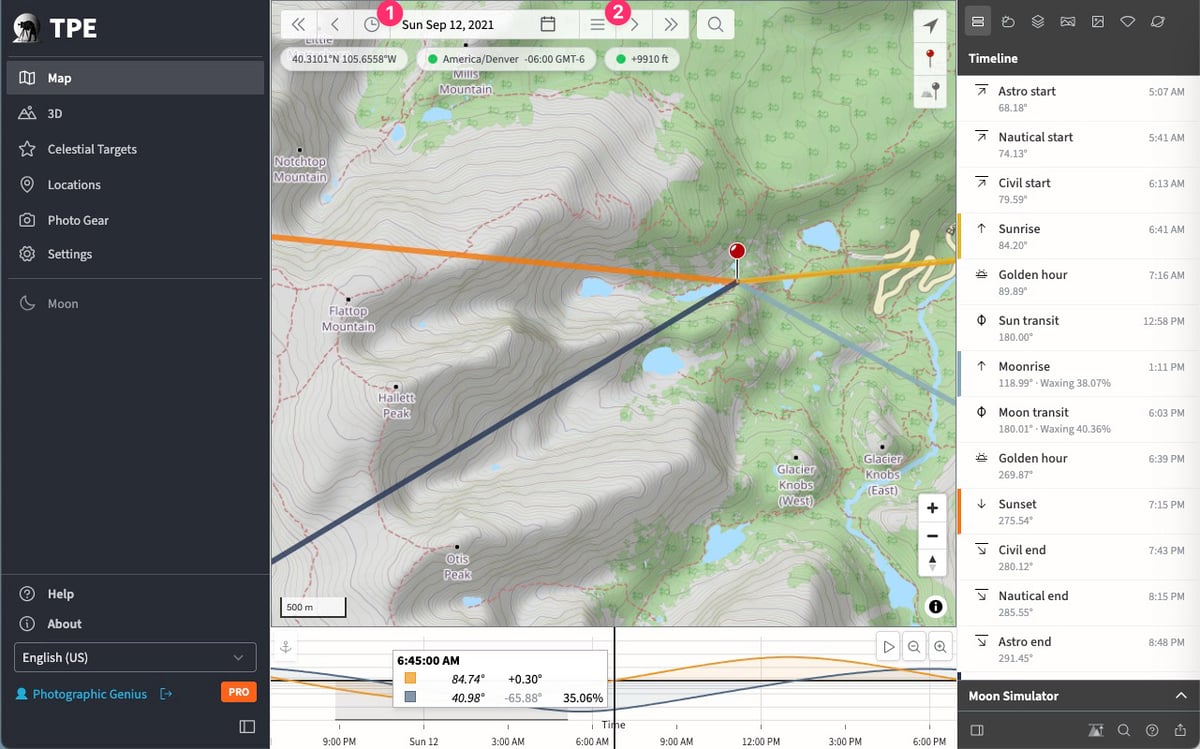Select the Astro start 5:07 AM event
The image size is (1200, 749).
(x=1079, y=98)
